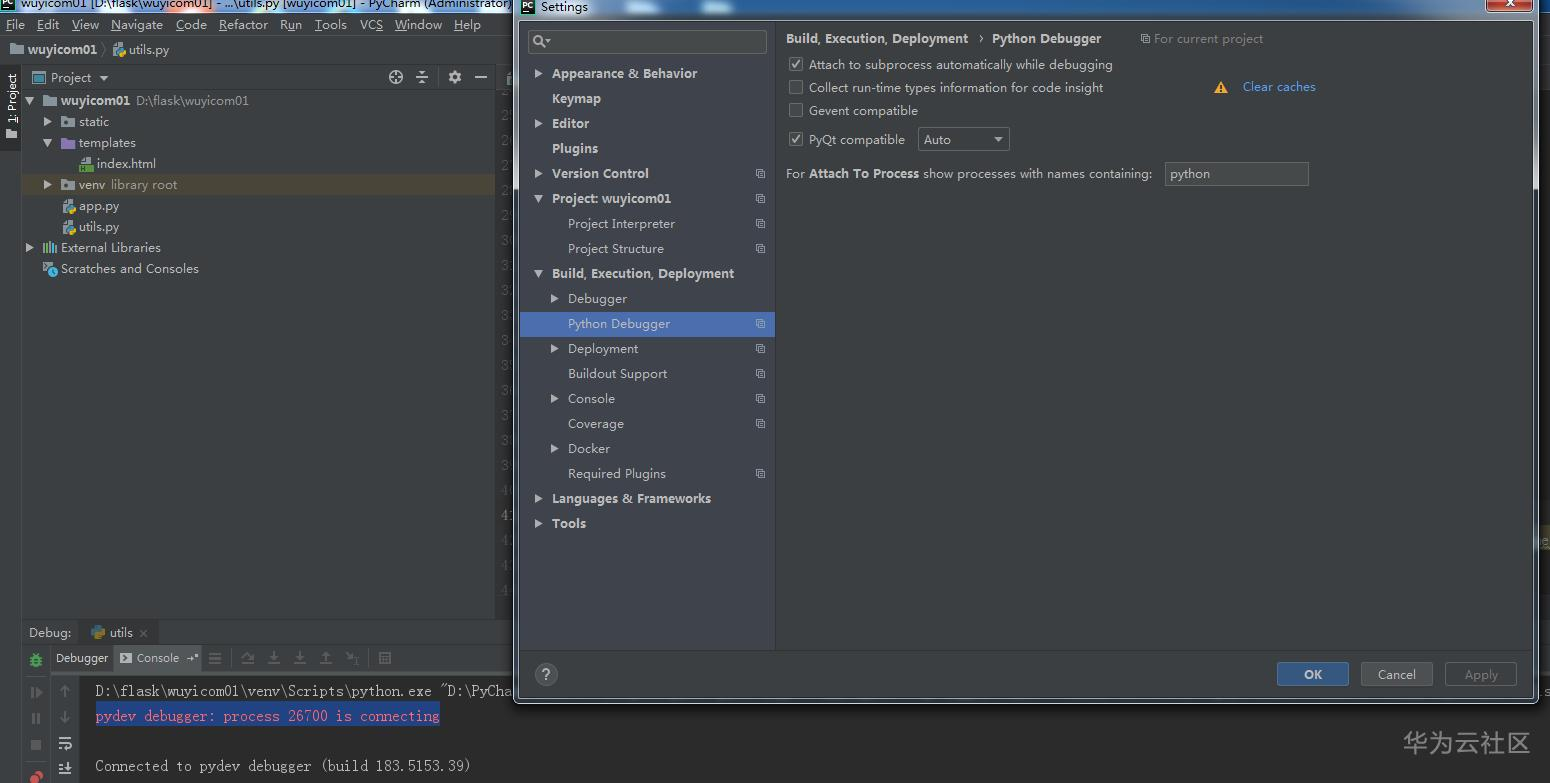Open Project panel gear options
Image resolution: width=1550 pixels, height=783 pixels.
(x=455, y=77)
